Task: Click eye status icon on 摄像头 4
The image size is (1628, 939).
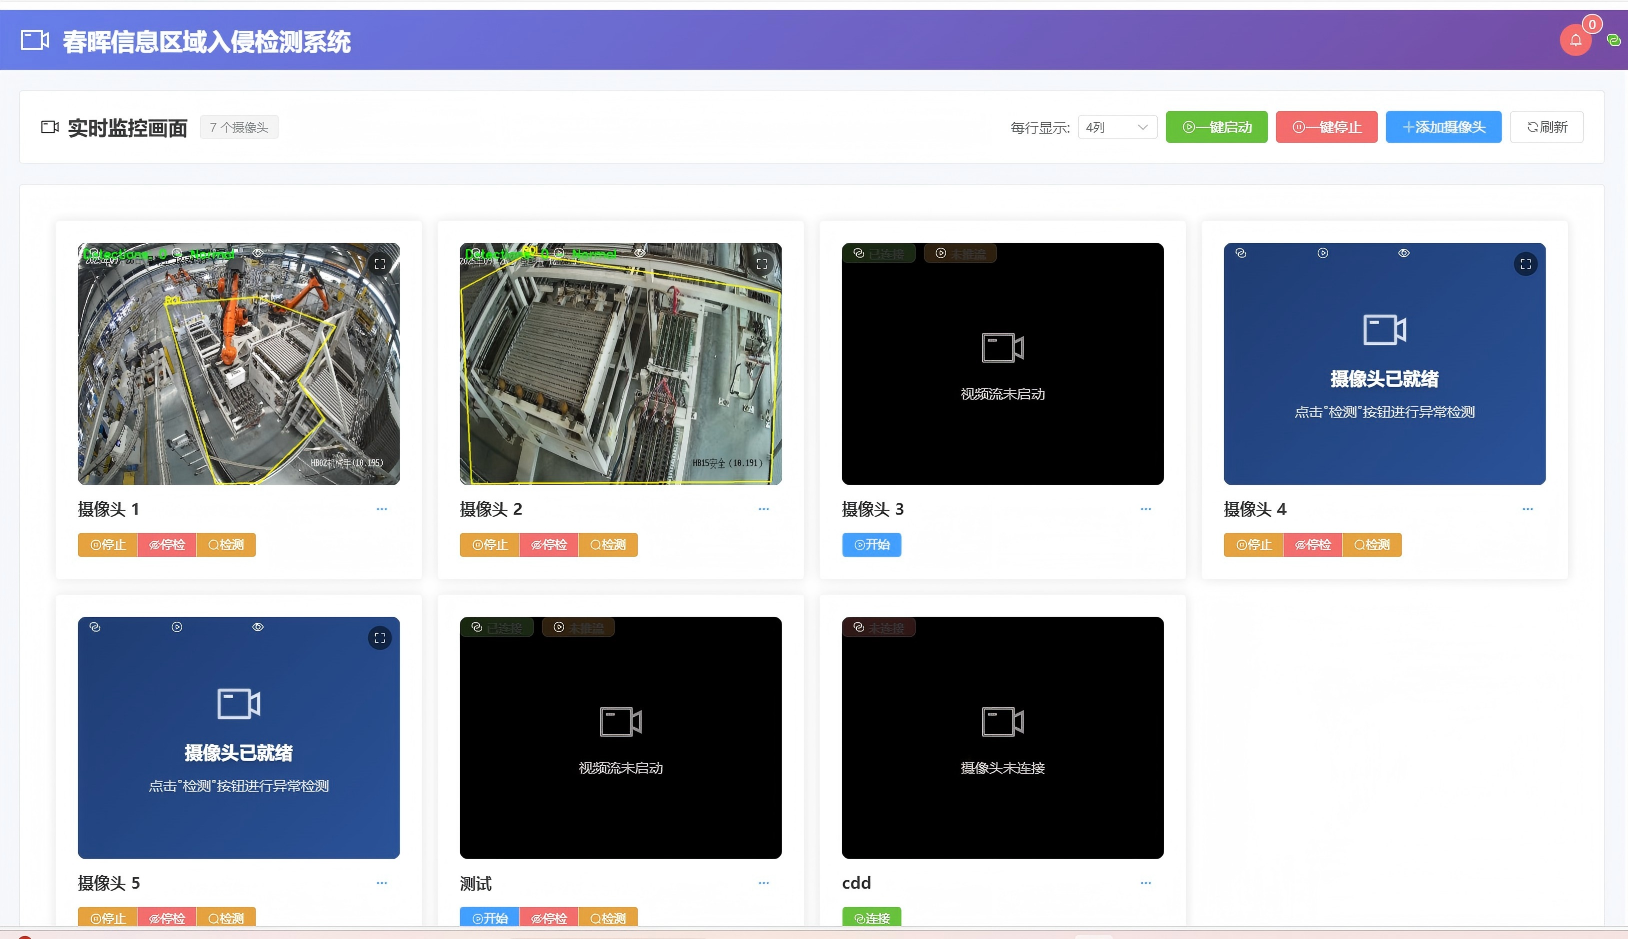Action: pos(1404,254)
